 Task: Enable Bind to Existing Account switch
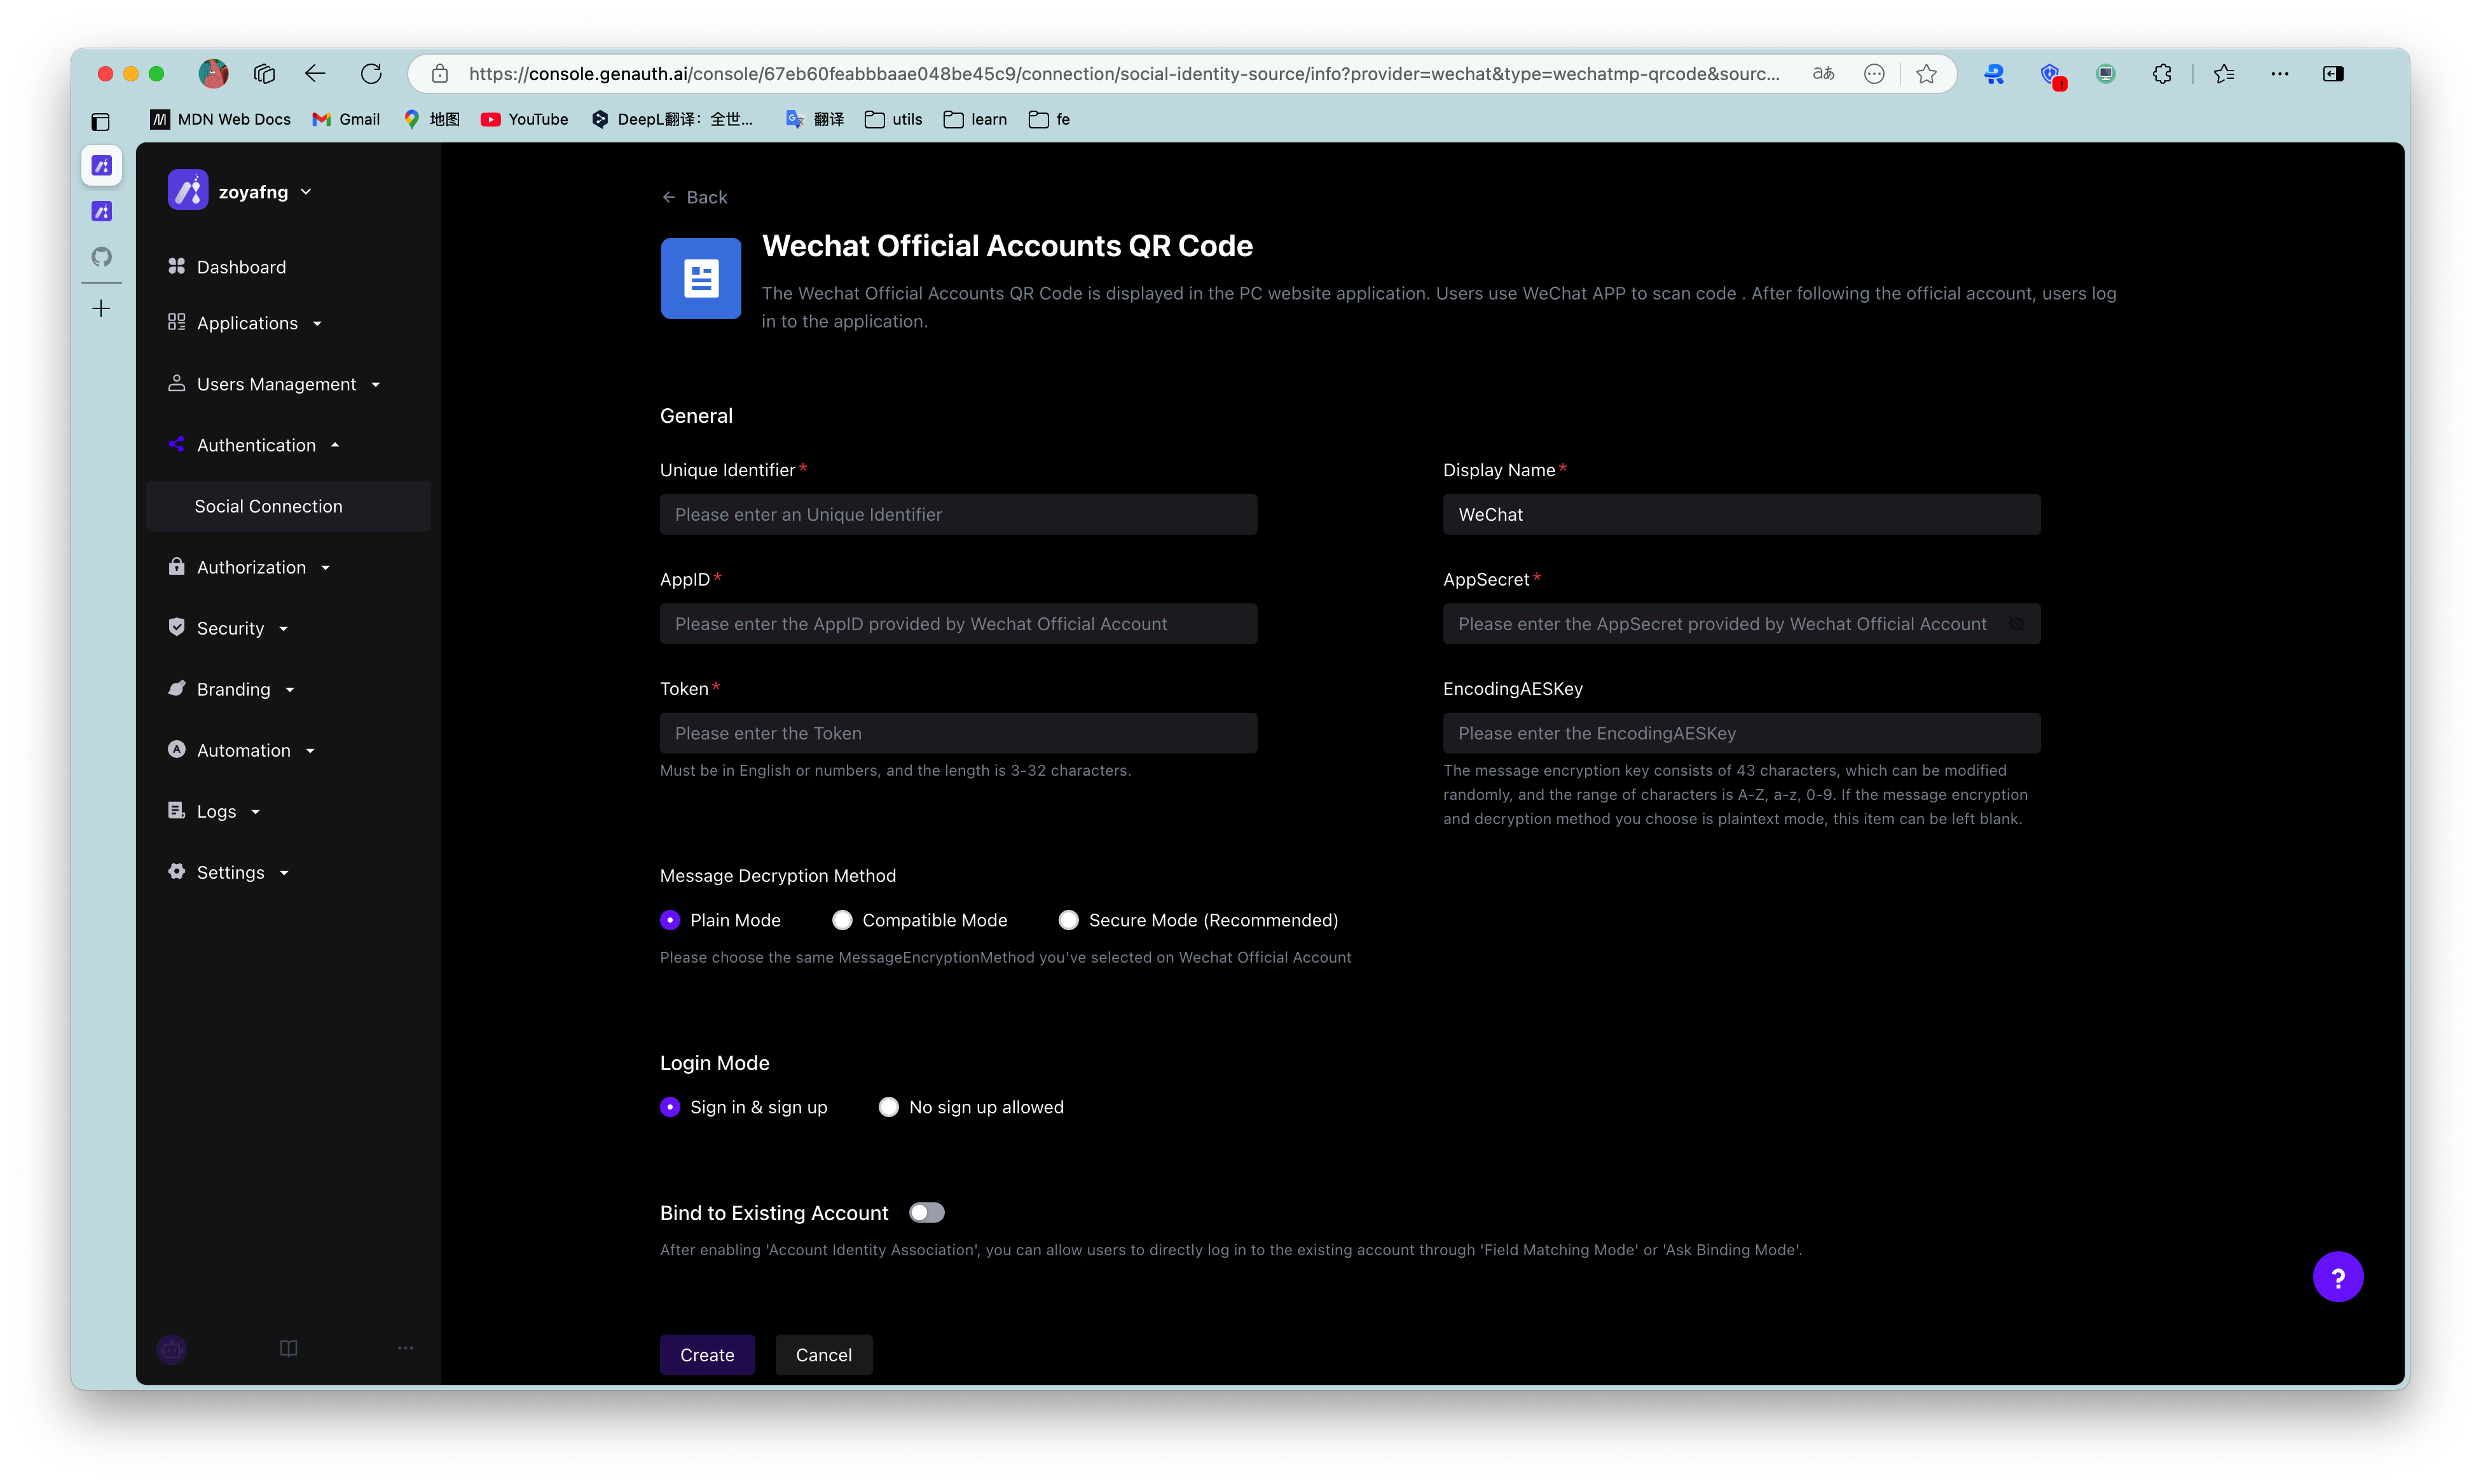[x=926, y=1213]
